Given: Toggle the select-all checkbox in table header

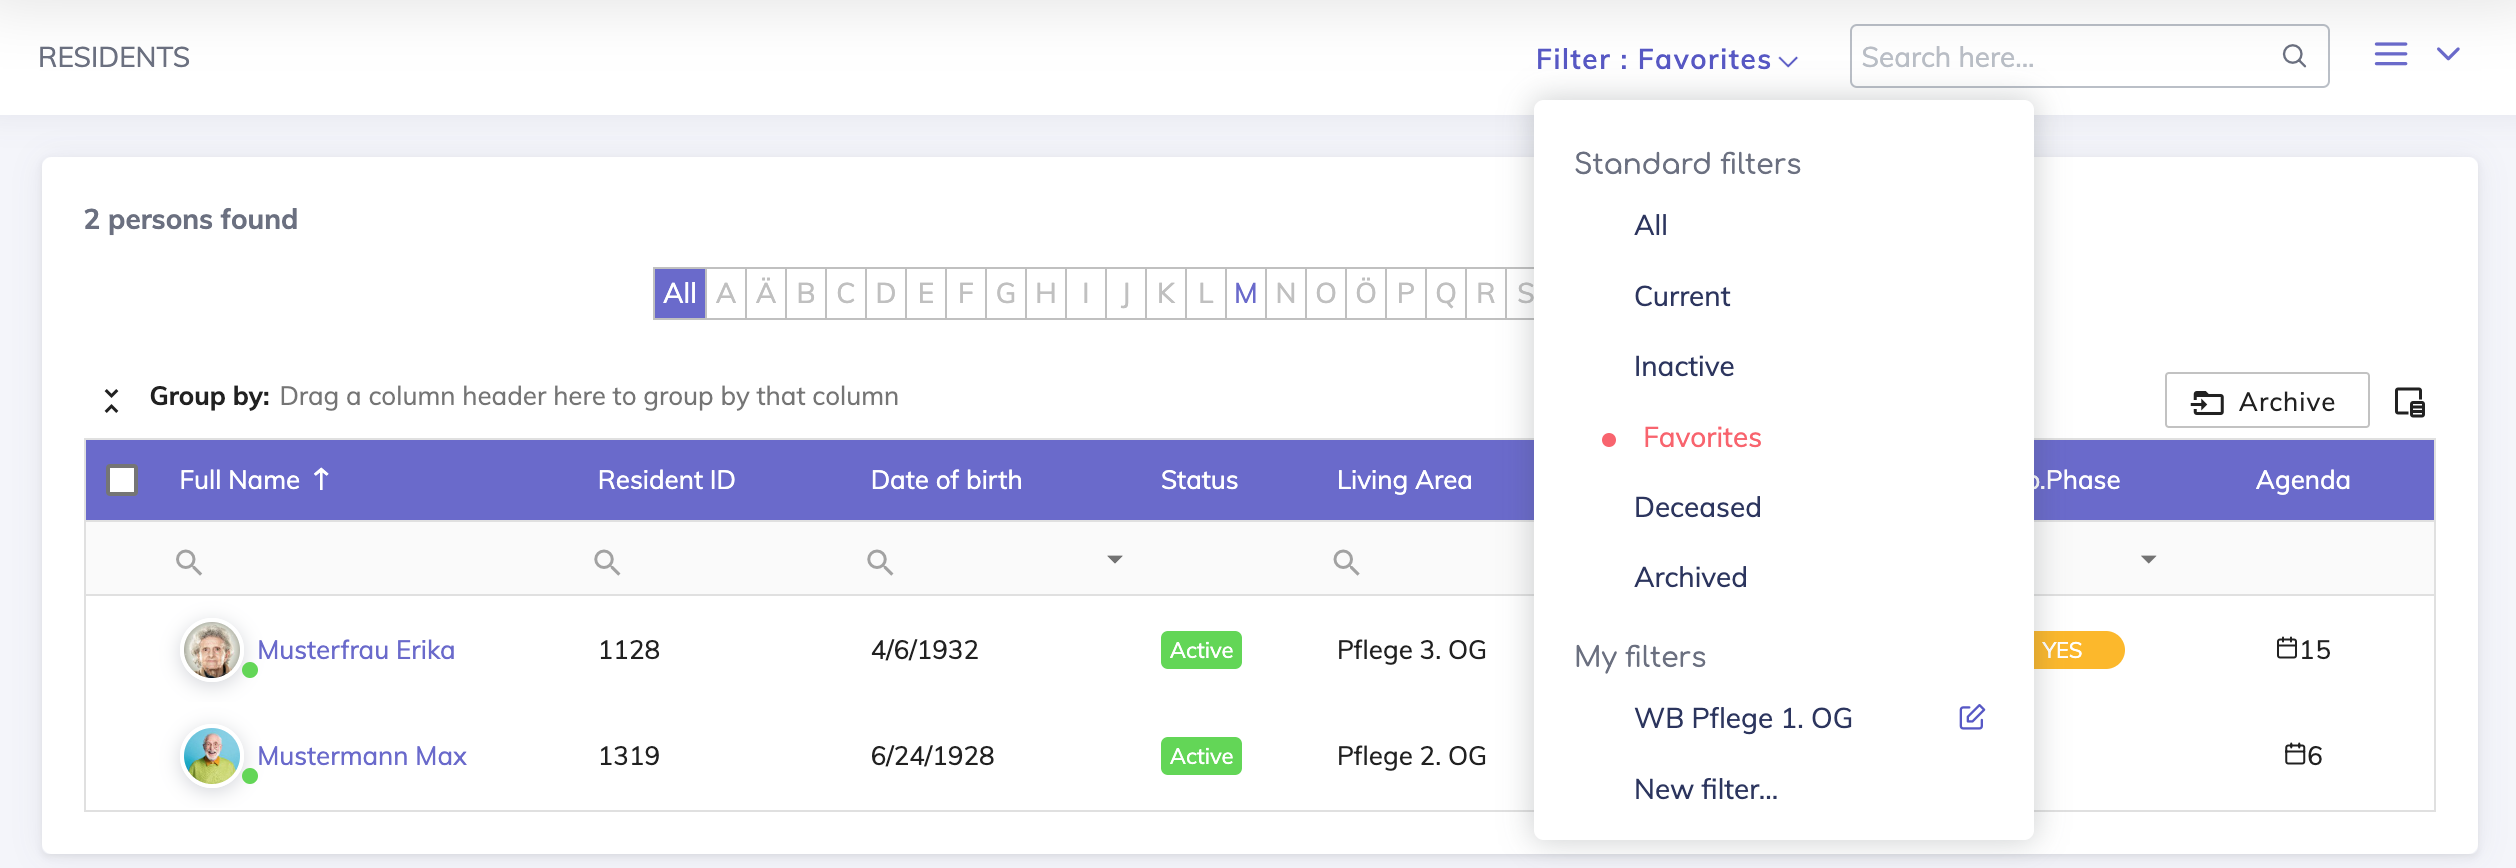Looking at the screenshot, I should pos(122,480).
